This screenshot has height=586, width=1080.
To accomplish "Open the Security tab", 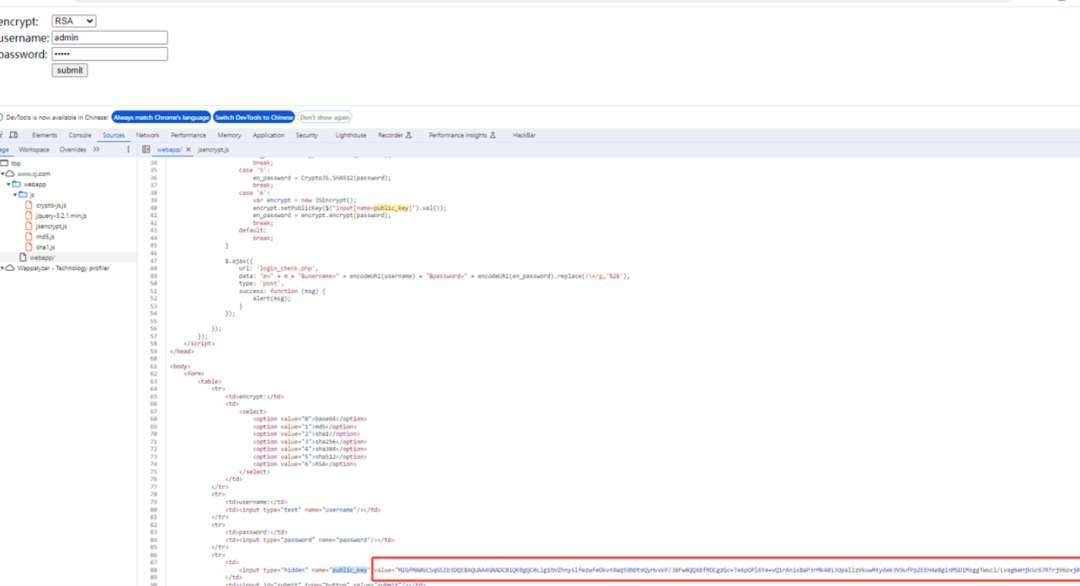I will (x=307, y=136).
